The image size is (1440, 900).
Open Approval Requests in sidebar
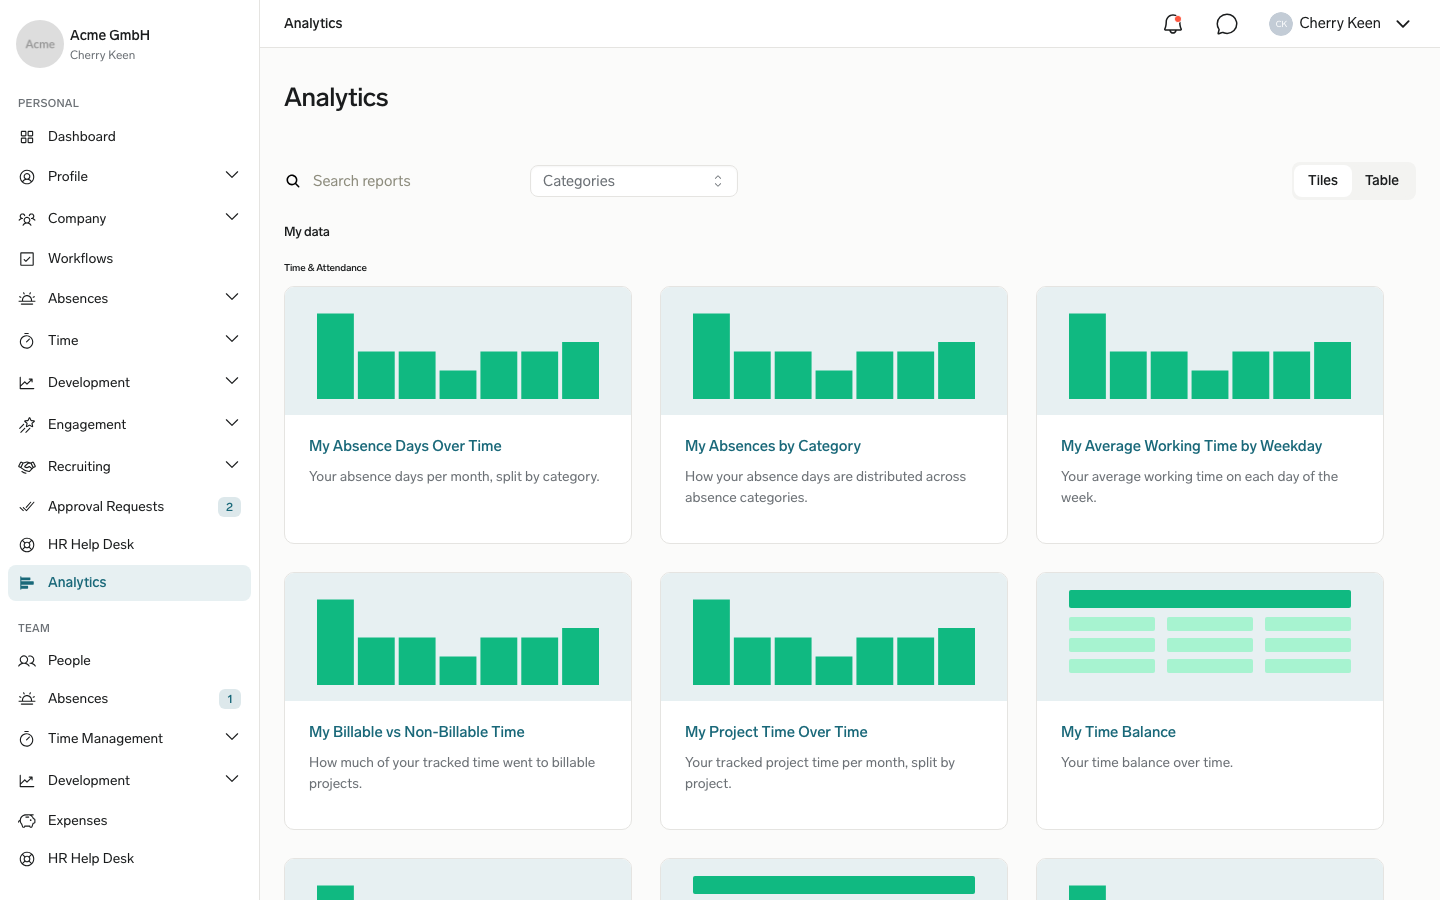click(130, 507)
